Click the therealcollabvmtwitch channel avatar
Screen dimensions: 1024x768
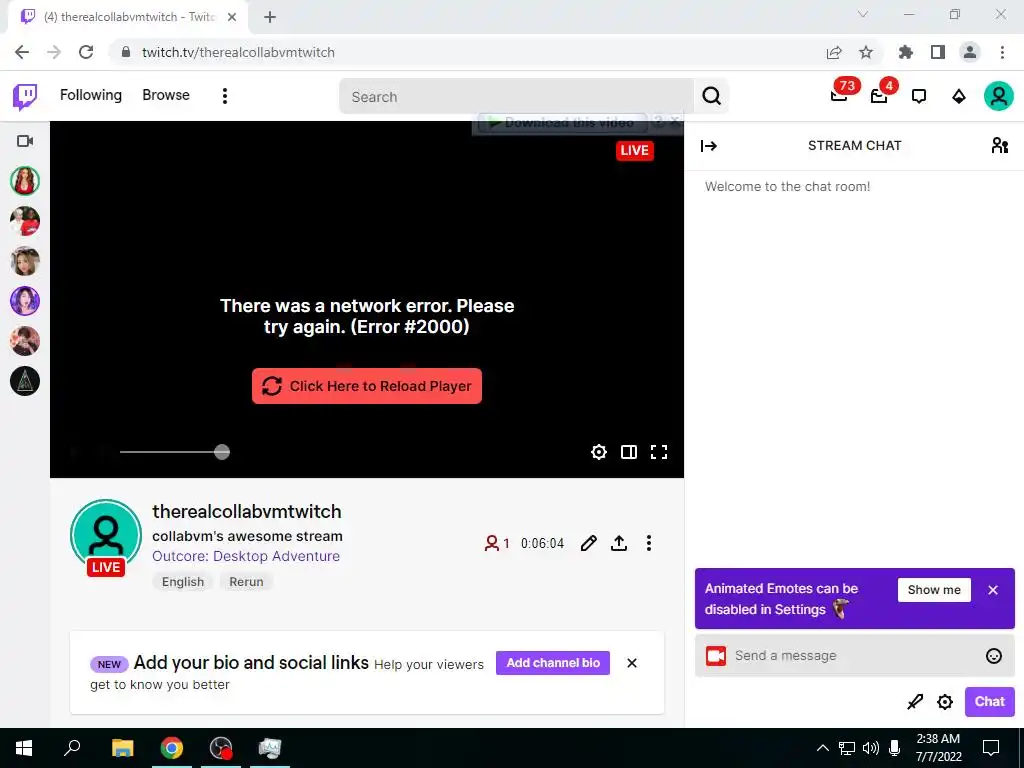(x=106, y=535)
